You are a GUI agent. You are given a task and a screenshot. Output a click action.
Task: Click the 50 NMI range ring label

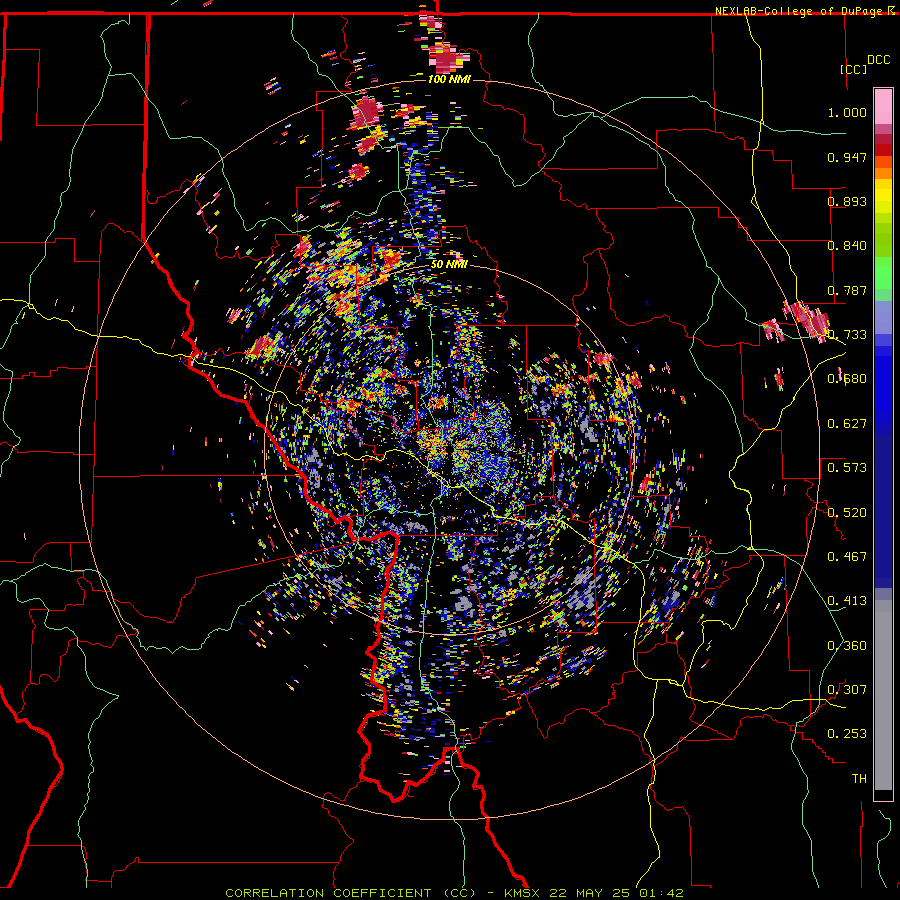pyautogui.click(x=449, y=264)
